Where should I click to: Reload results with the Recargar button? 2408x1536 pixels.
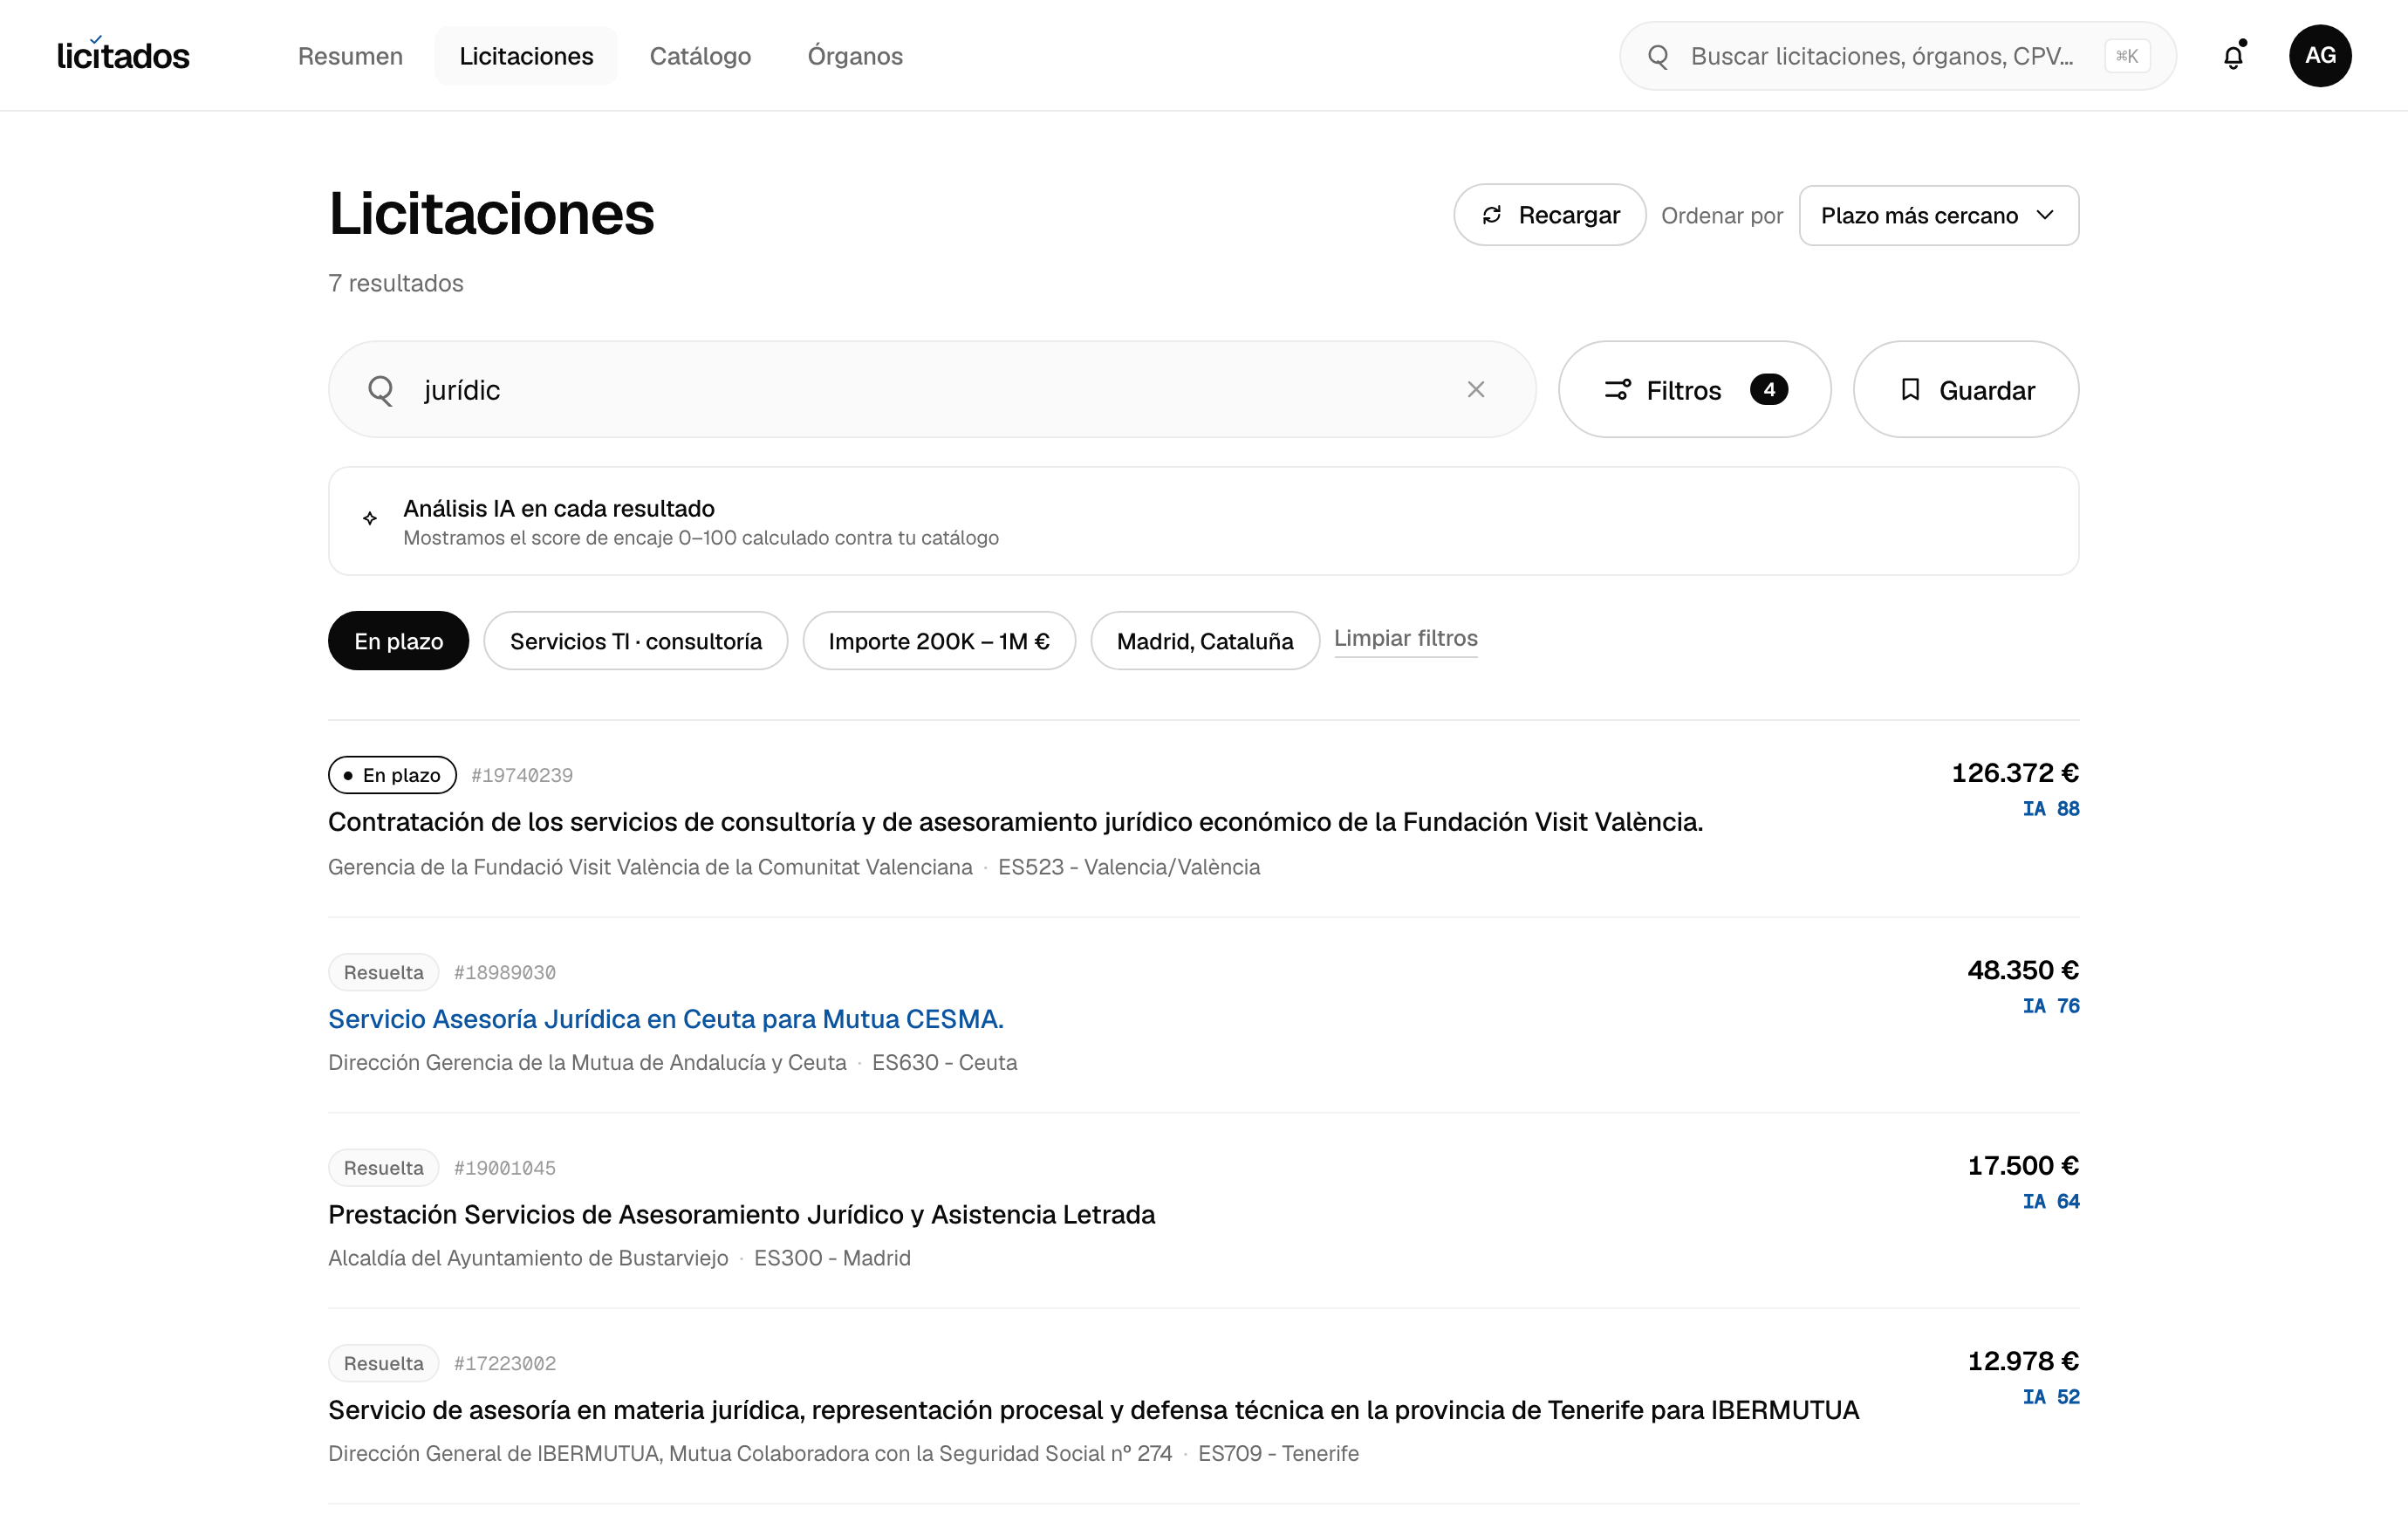pyautogui.click(x=1549, y=215)
